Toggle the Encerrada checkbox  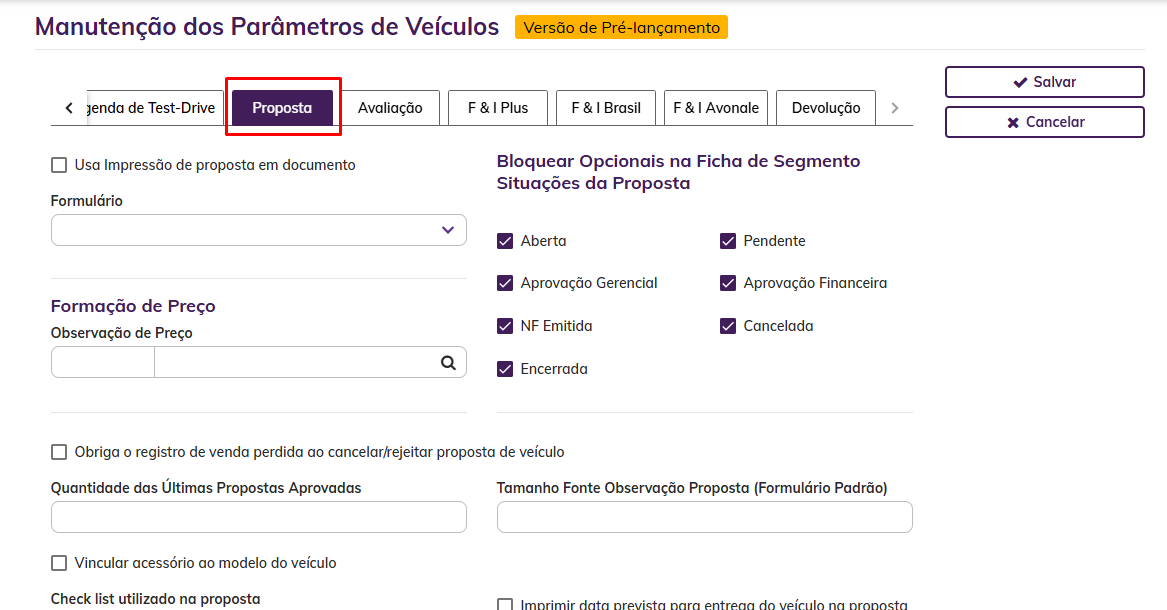click(x=505, y=369)
